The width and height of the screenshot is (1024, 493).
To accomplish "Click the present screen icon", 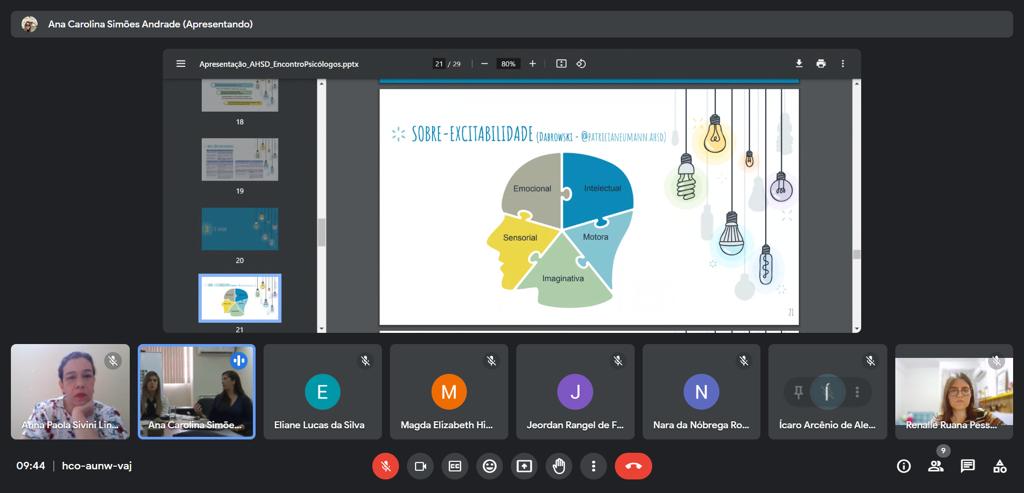I will 524,466.
